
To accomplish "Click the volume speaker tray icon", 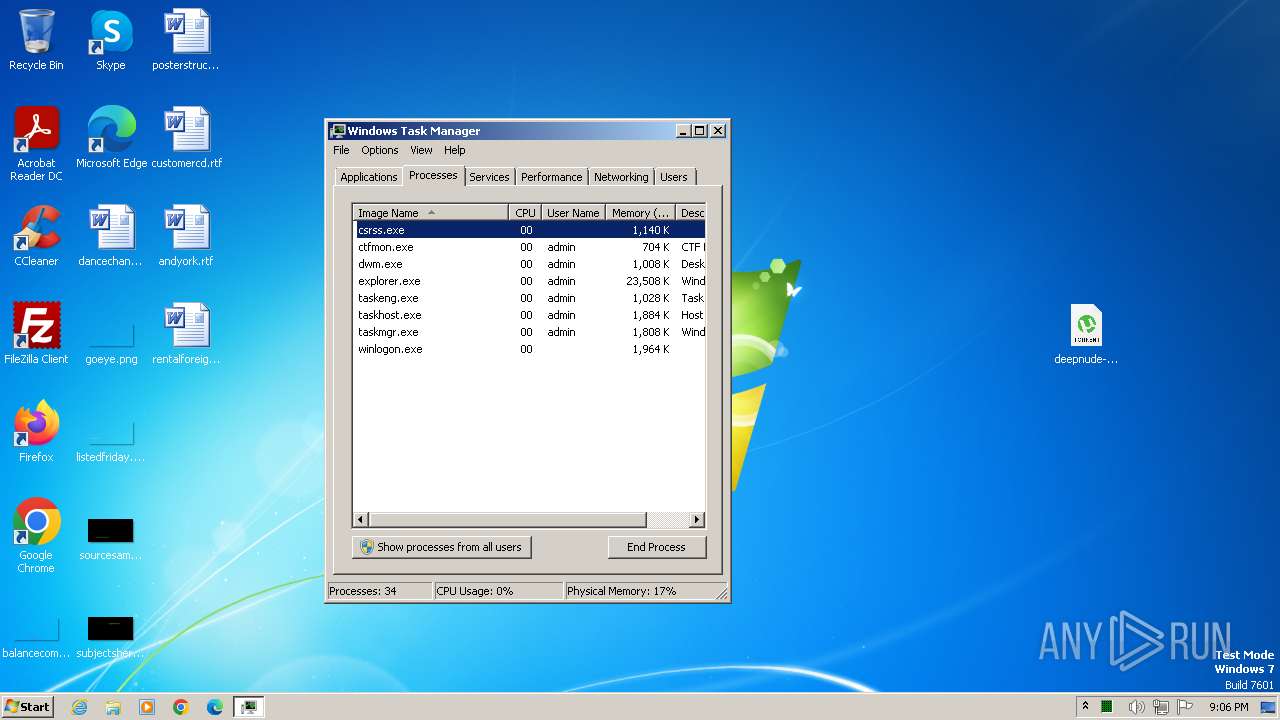I will point(1137,707).
